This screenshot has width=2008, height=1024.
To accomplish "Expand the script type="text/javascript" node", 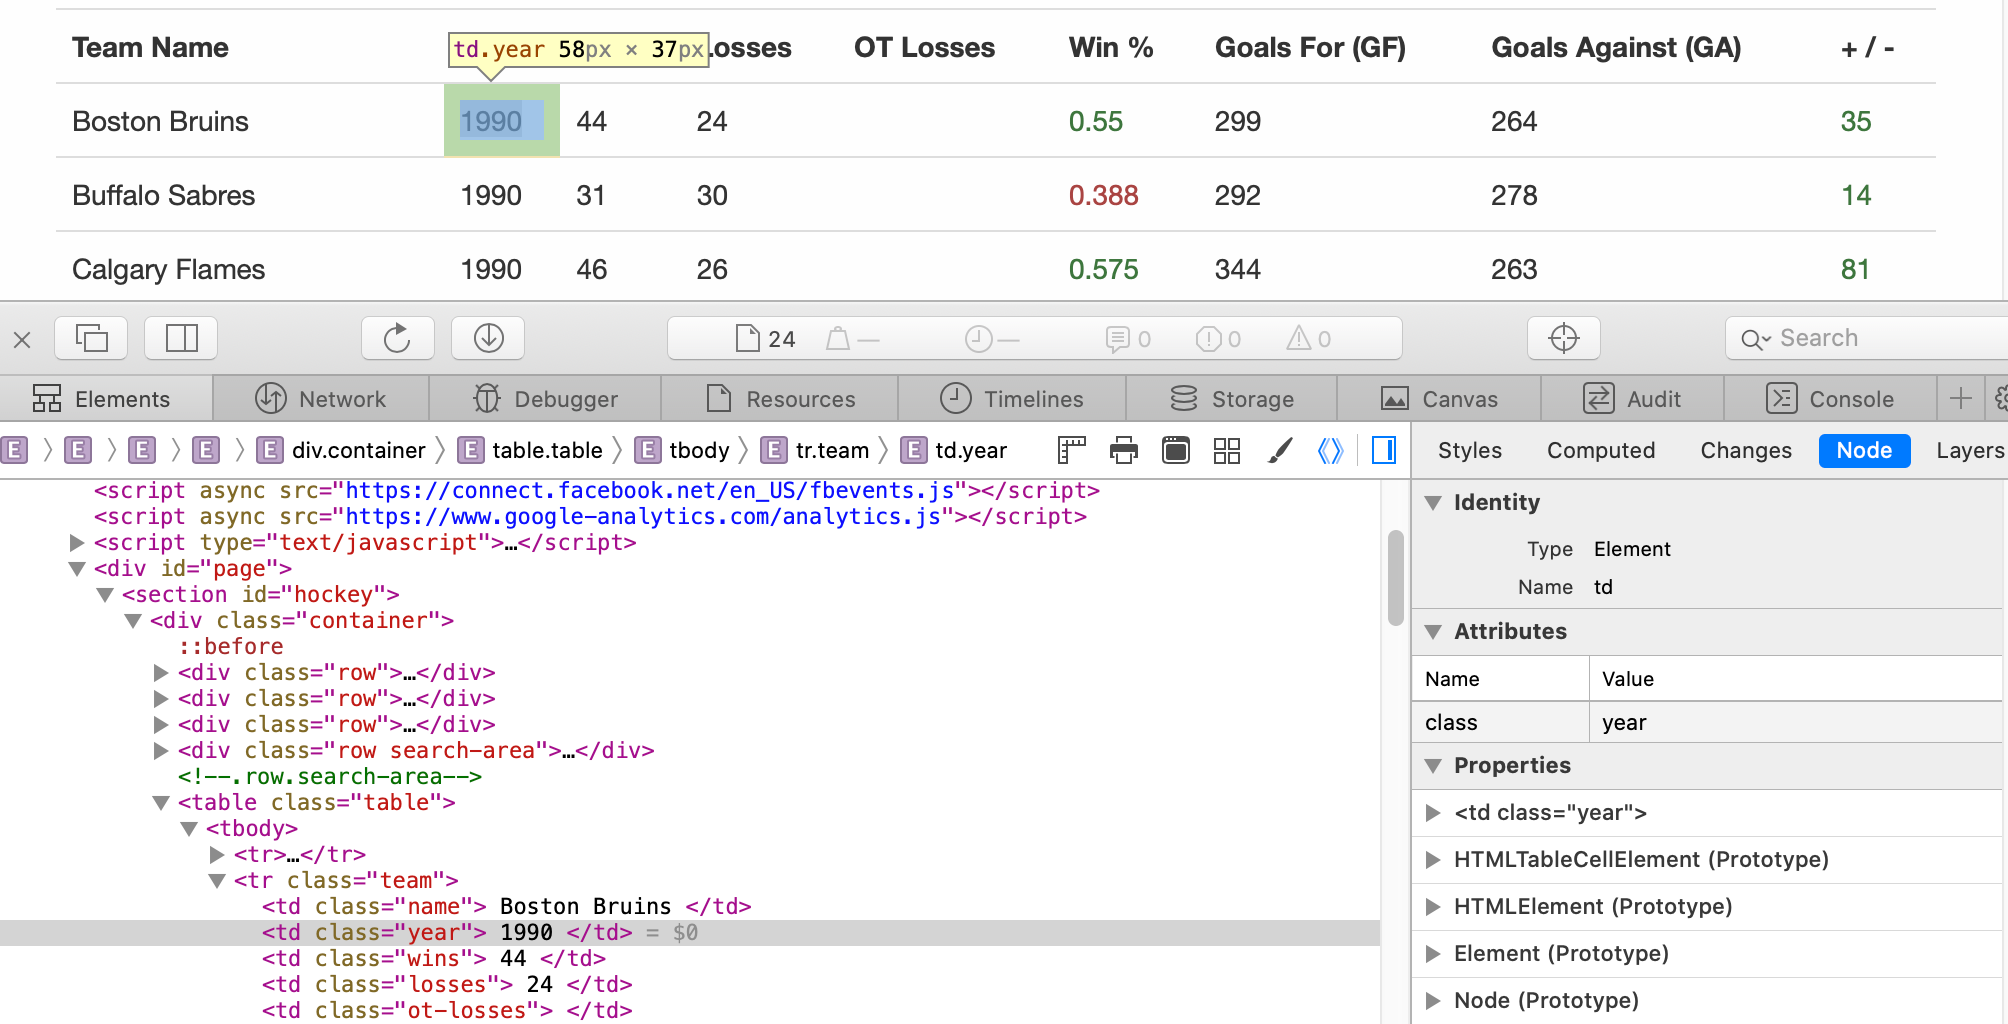I will pos(76,543).
